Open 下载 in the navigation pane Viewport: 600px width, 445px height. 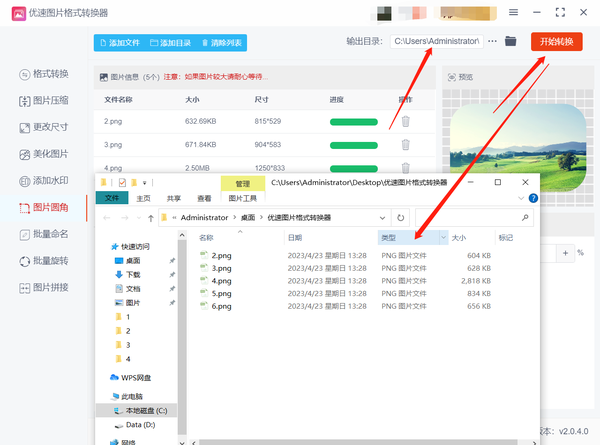(128, 275)
